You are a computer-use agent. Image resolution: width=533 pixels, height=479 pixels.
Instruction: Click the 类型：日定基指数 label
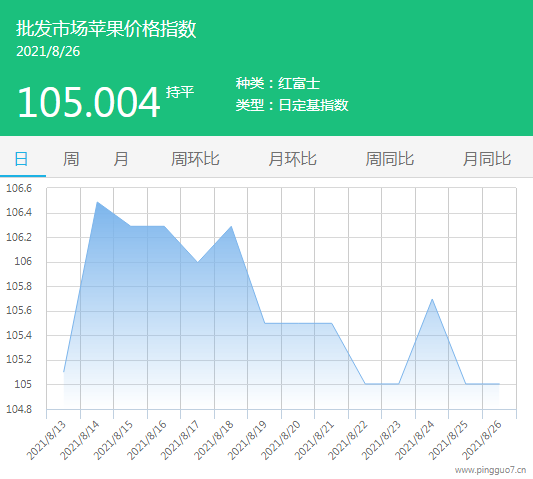pos(292,105)
